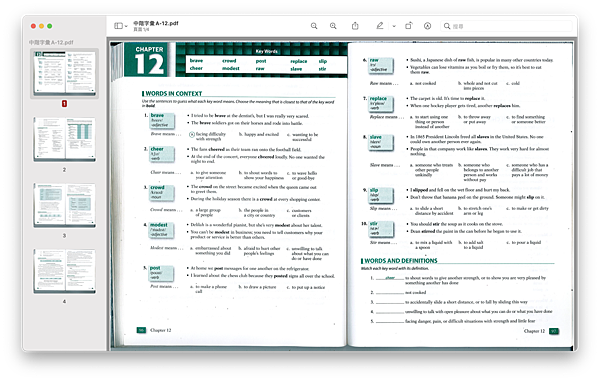Click the key word 'slave' box
The width and height of the screenshot is (600, 381).
(381, 142)
